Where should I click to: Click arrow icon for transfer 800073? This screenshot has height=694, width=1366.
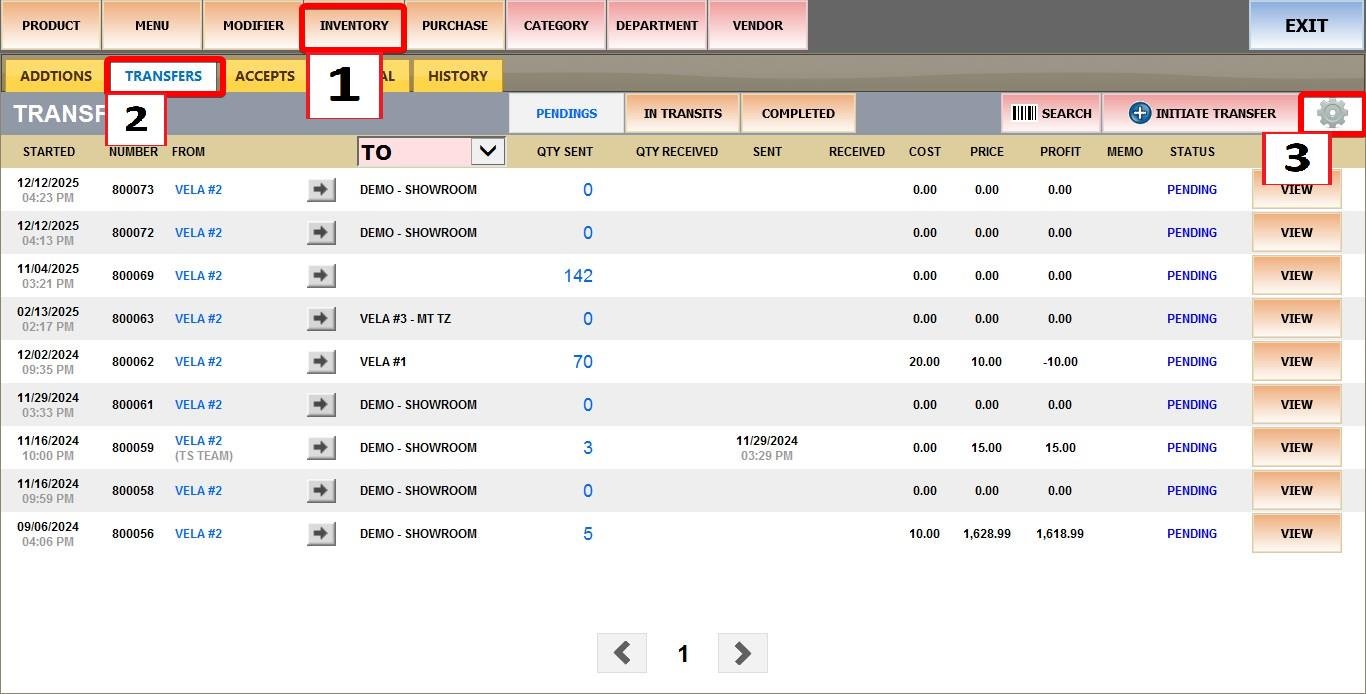click(321, 190)
